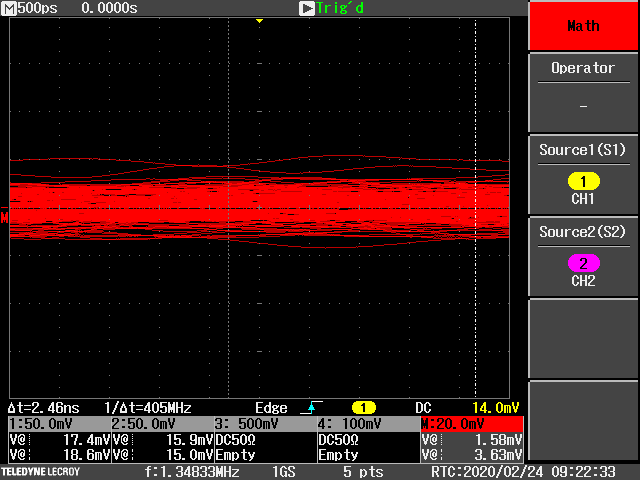Select channel 2 50.0mV scale box

pyautogui.click(x=163, y=424)
